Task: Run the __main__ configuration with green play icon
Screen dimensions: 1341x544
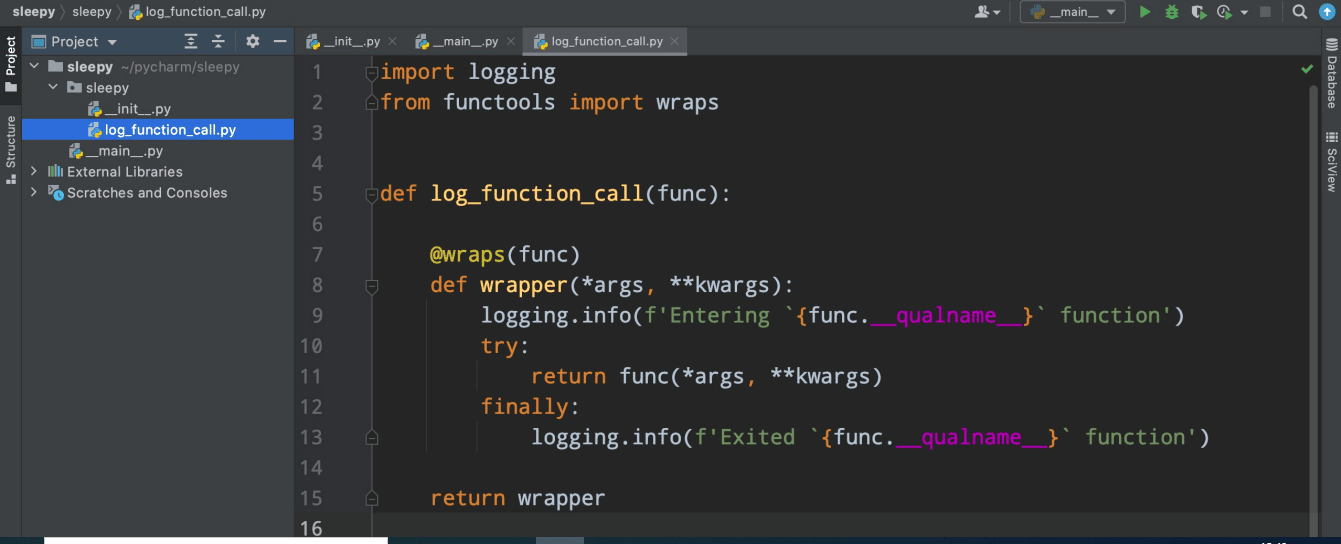Action: tap(1145, 12)
